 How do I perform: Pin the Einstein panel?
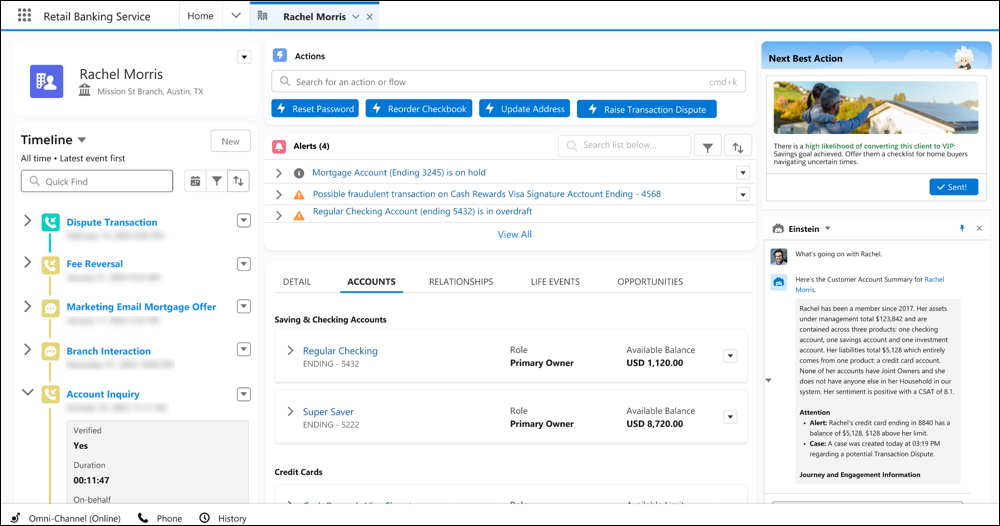[962, 228]
